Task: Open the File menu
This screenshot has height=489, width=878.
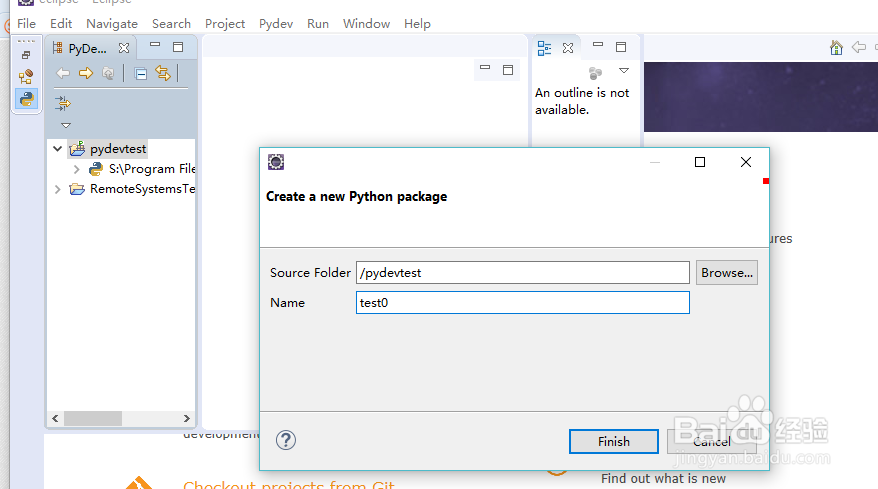Action: 26,24
